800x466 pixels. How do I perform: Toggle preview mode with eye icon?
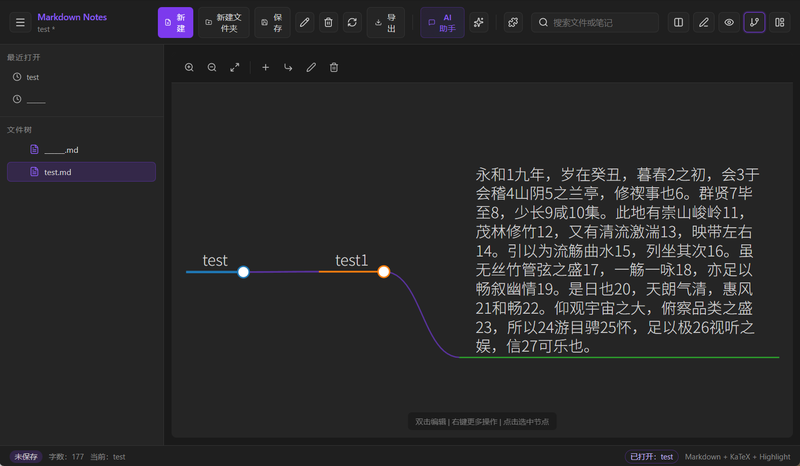(729, 22)
